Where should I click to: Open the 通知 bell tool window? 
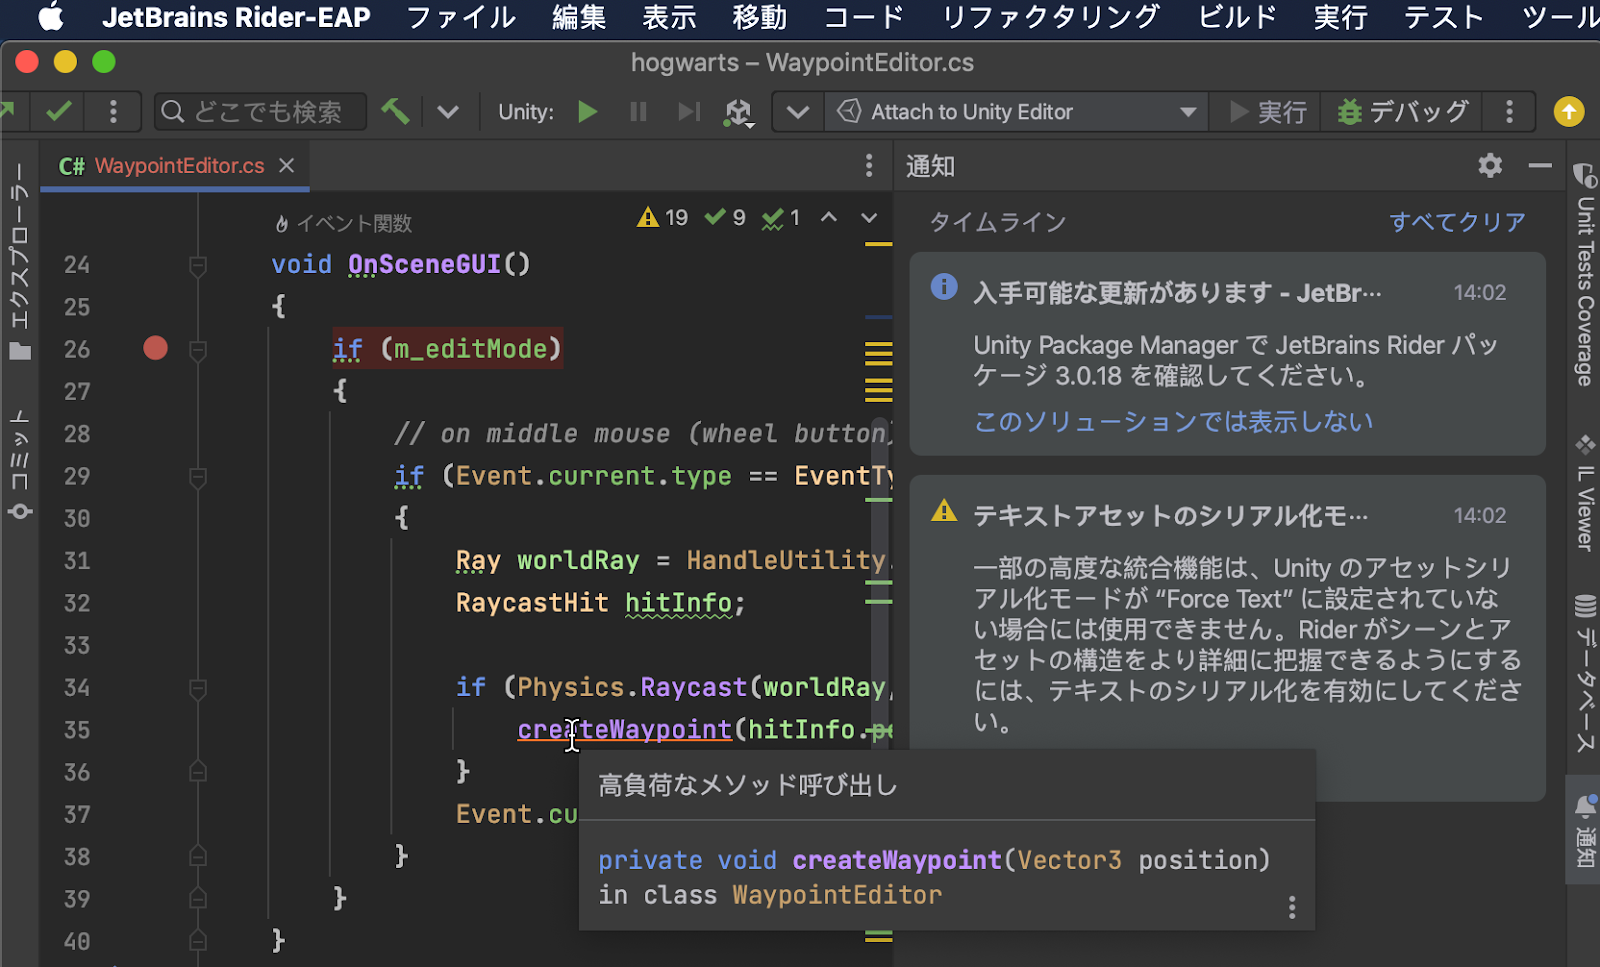click(x=1584, y=828)
